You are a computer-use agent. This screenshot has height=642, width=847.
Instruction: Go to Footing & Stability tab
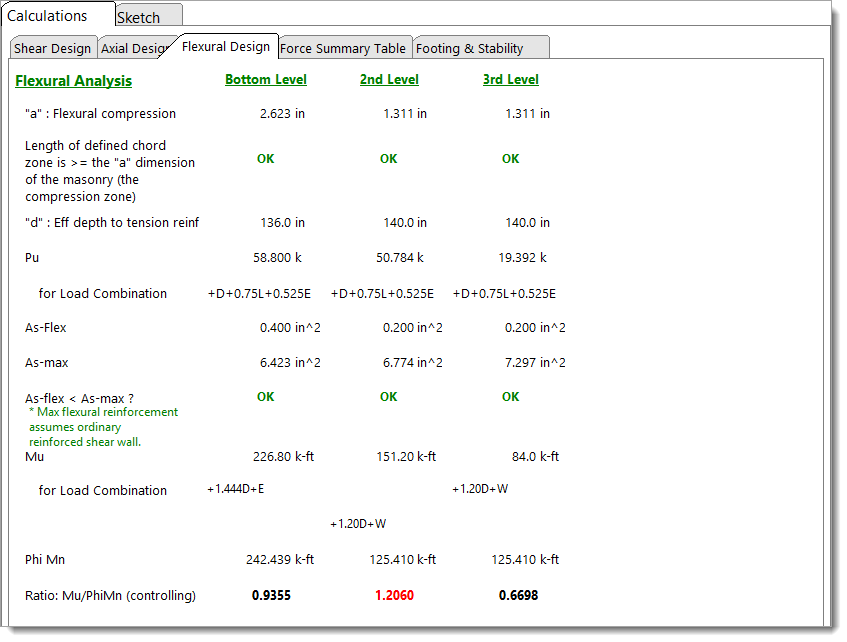point(469,48)
